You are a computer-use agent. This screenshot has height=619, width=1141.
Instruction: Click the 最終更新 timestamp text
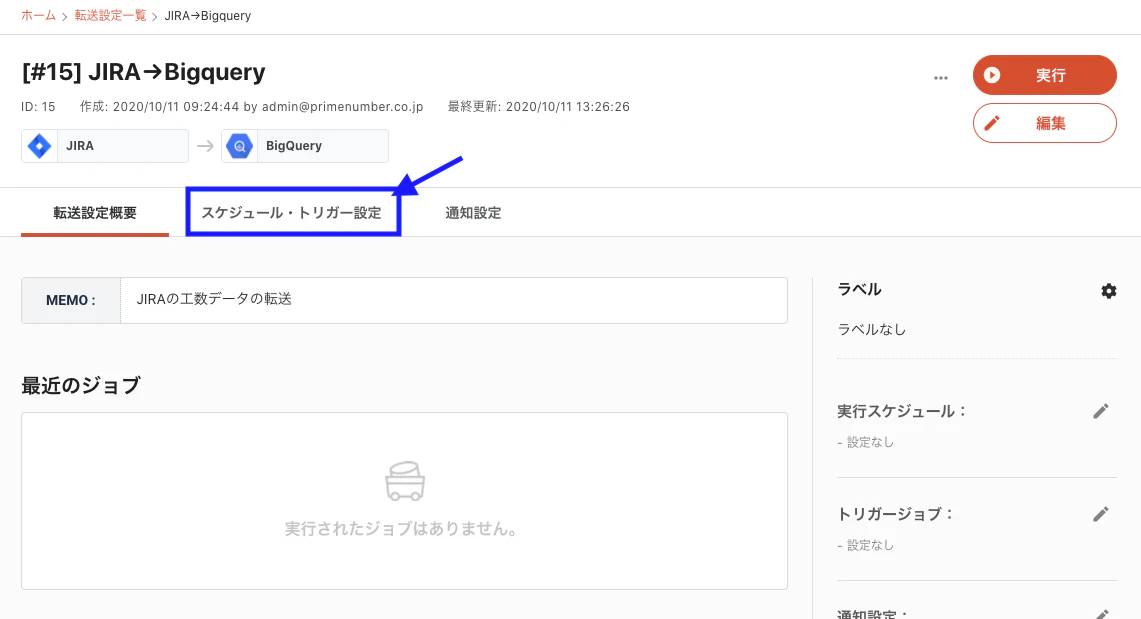tap(538, 107)
